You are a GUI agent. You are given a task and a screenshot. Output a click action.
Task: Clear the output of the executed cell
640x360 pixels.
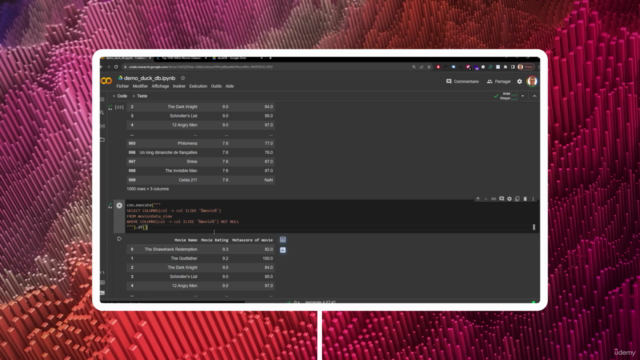point(119,239)
